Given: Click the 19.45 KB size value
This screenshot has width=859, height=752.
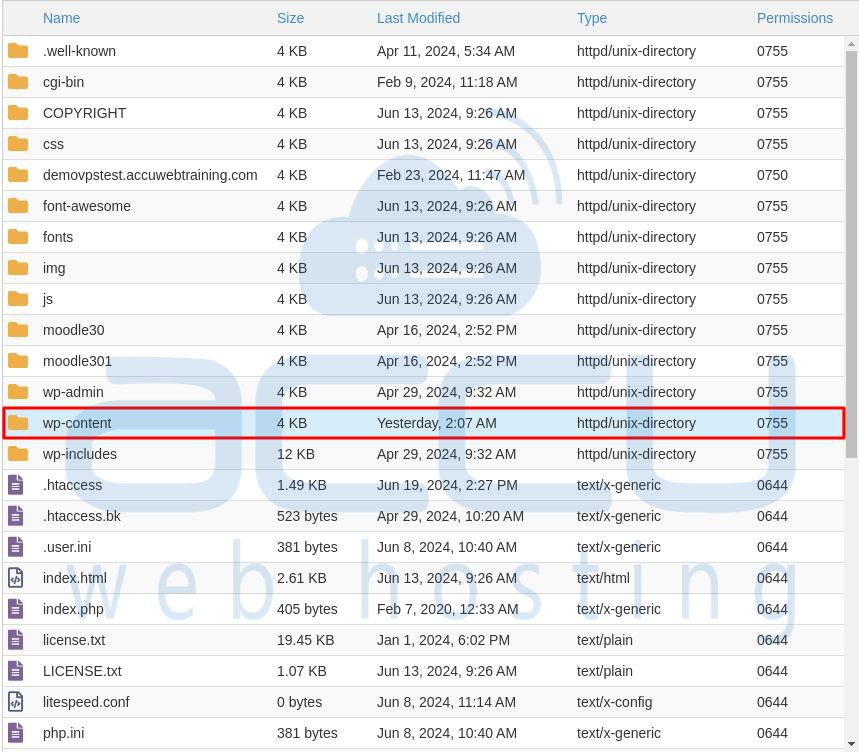Looking at the screenshot, I should point(305,640).
